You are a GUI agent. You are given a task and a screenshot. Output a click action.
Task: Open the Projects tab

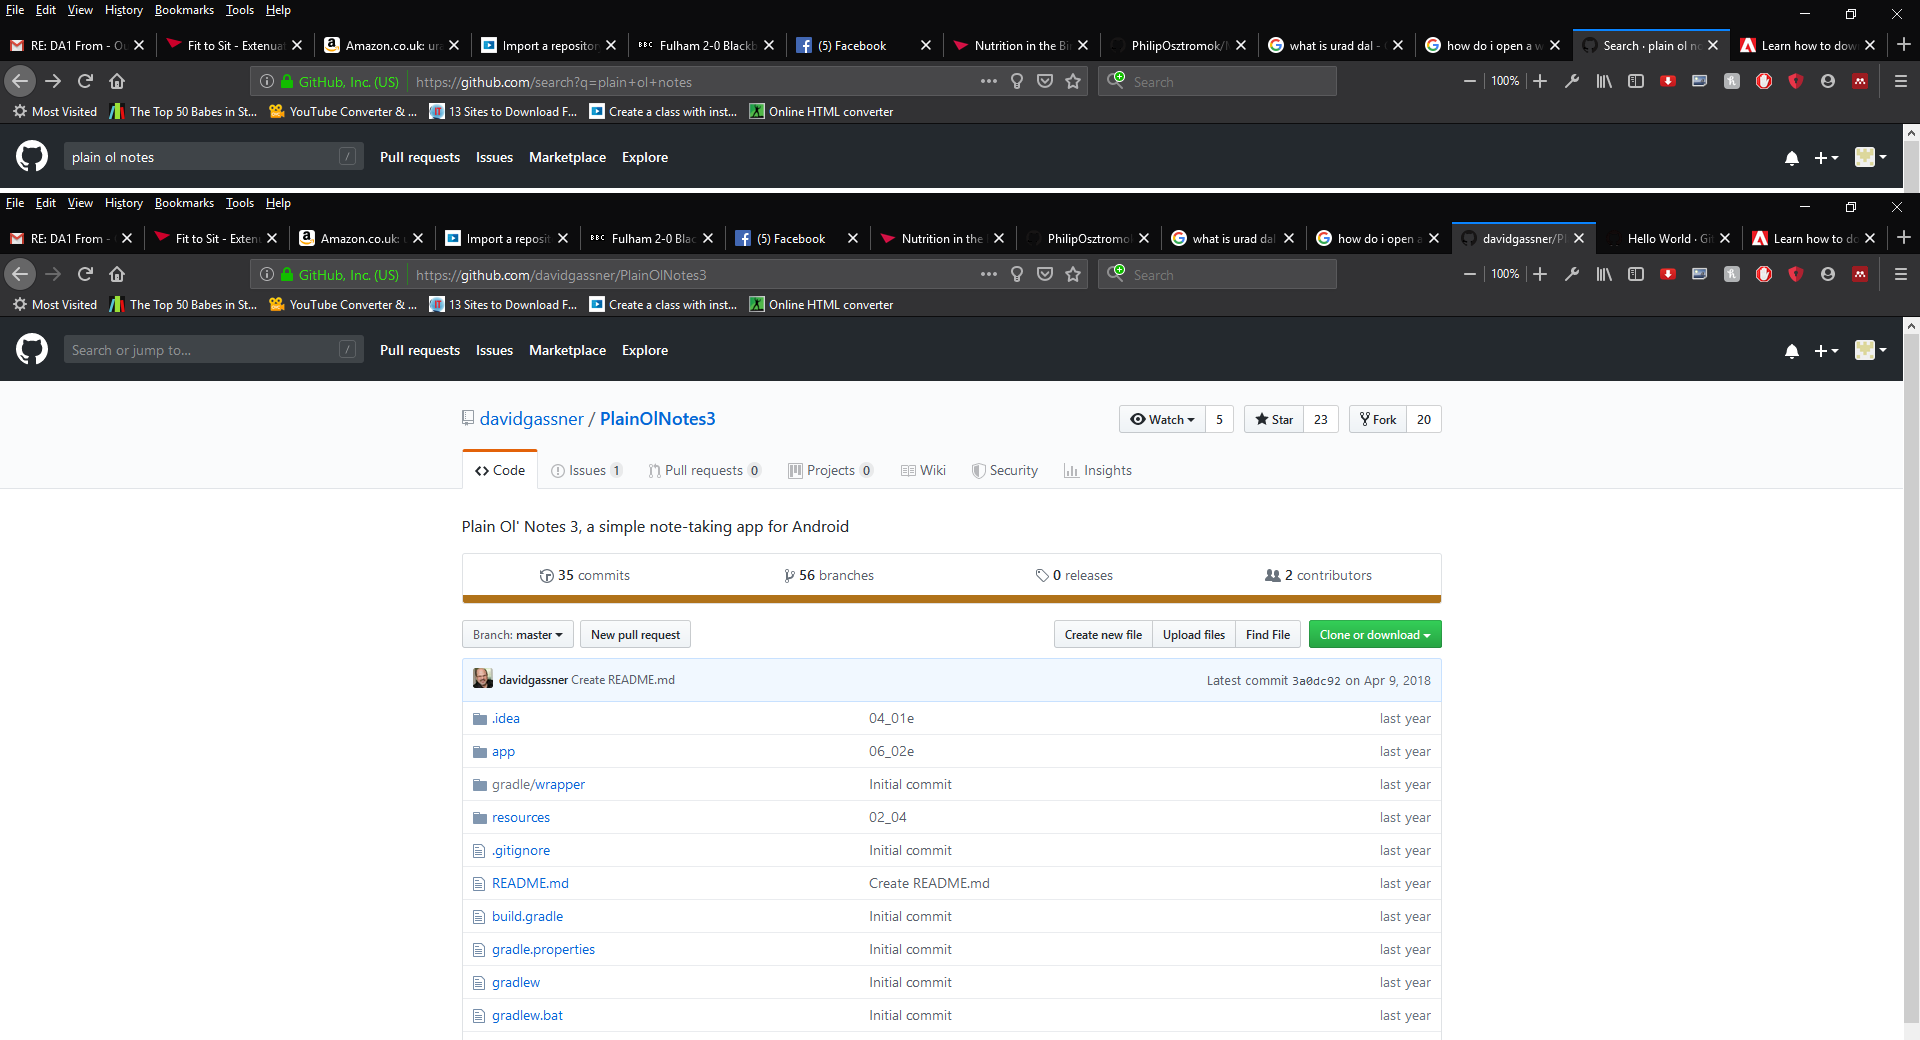[x=831, y=470]
